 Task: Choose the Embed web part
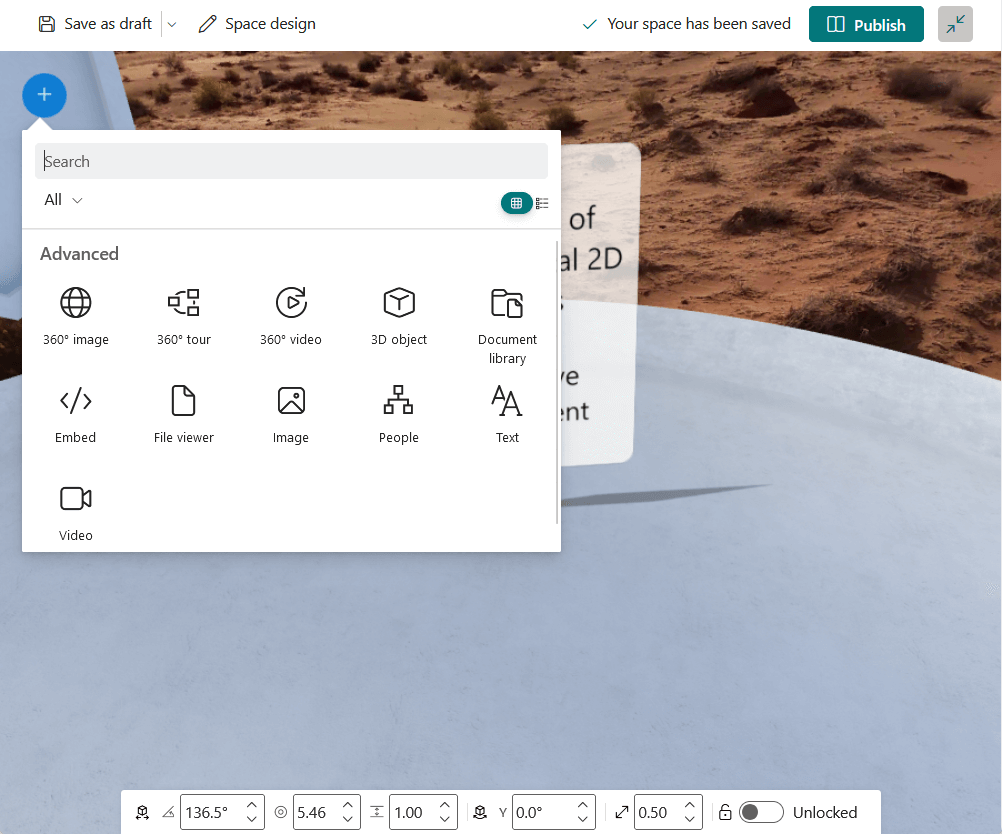coord(75,415)
